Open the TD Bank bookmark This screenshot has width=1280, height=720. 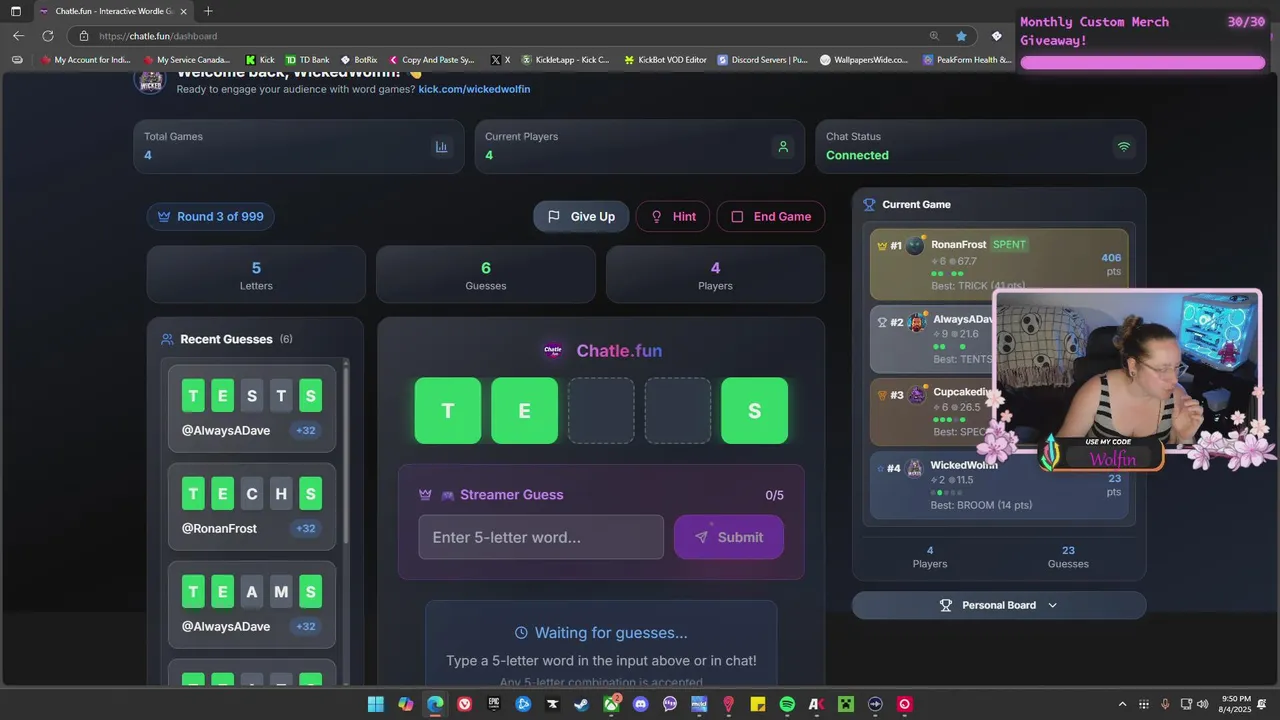[x=307, y=60]
